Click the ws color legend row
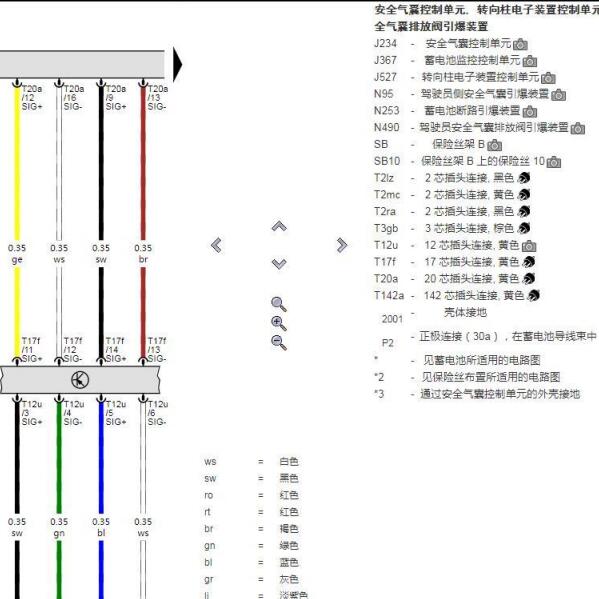 coord(251,461)
